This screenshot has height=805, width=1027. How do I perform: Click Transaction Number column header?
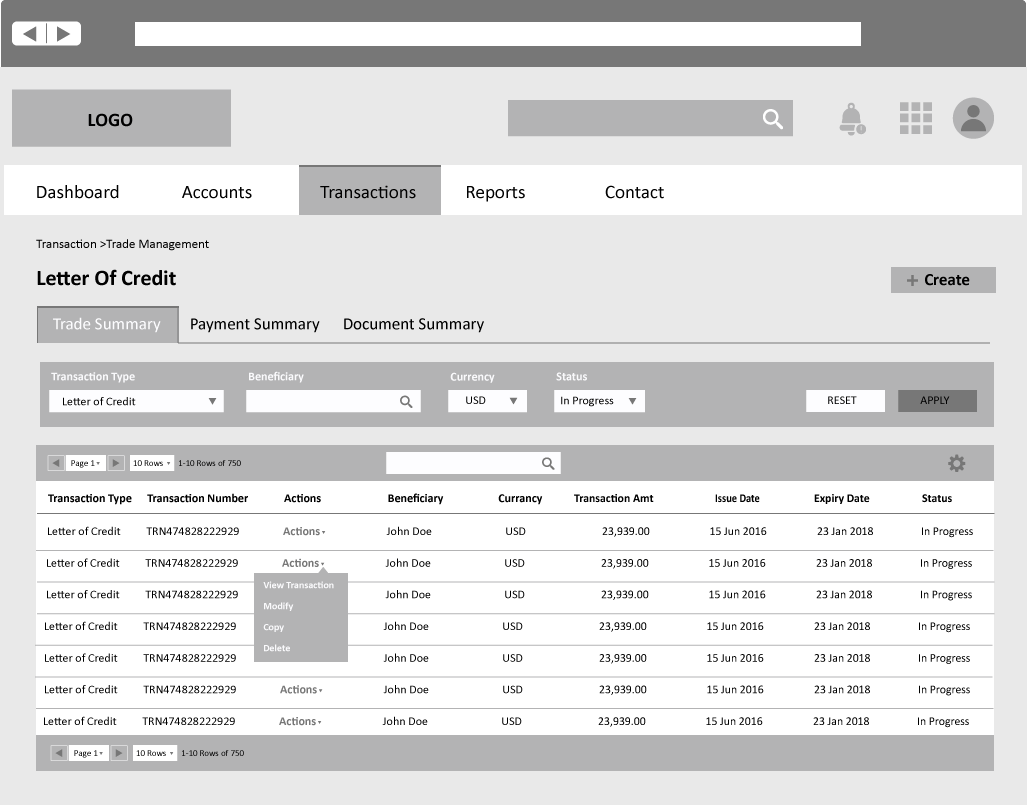(197, 498)
